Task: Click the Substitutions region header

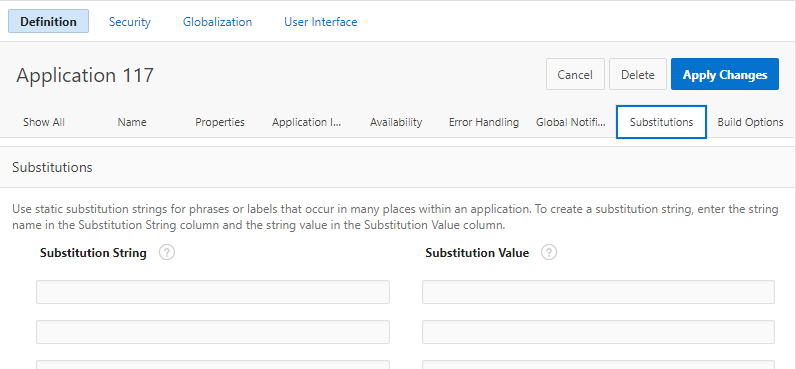Action: point(52,167)
